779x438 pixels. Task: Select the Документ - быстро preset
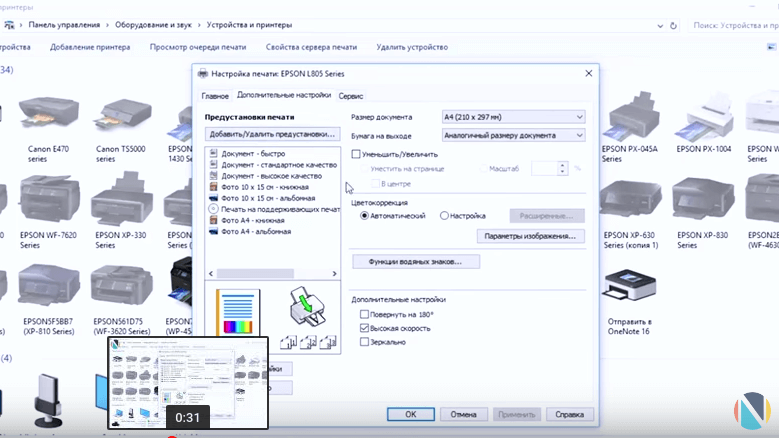click(253, 153)
